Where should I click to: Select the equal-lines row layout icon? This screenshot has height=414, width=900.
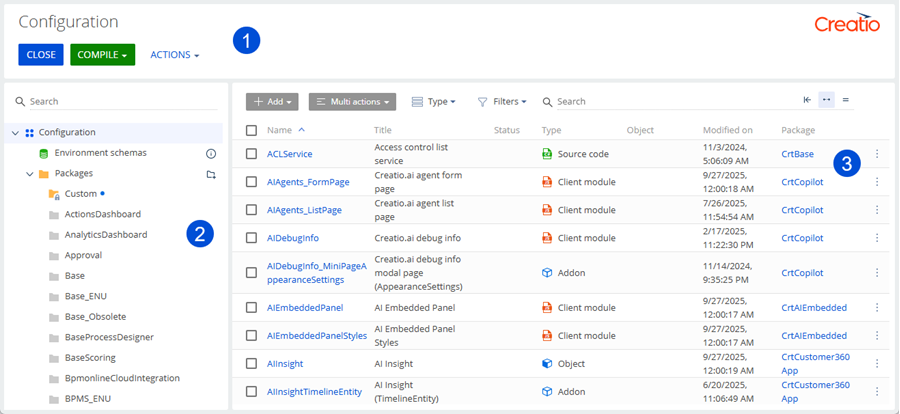(846, 100)
